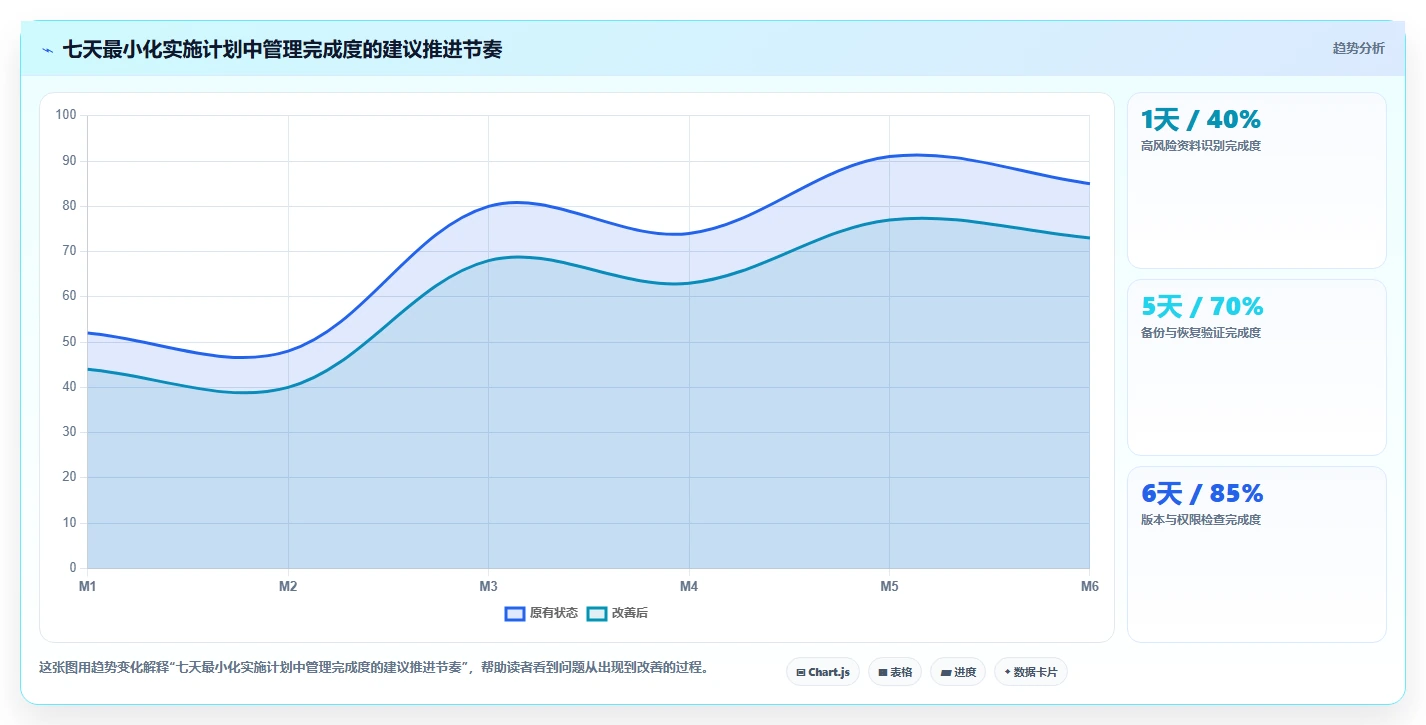Click the 改善后 line at M6

tap(1089, 238)
